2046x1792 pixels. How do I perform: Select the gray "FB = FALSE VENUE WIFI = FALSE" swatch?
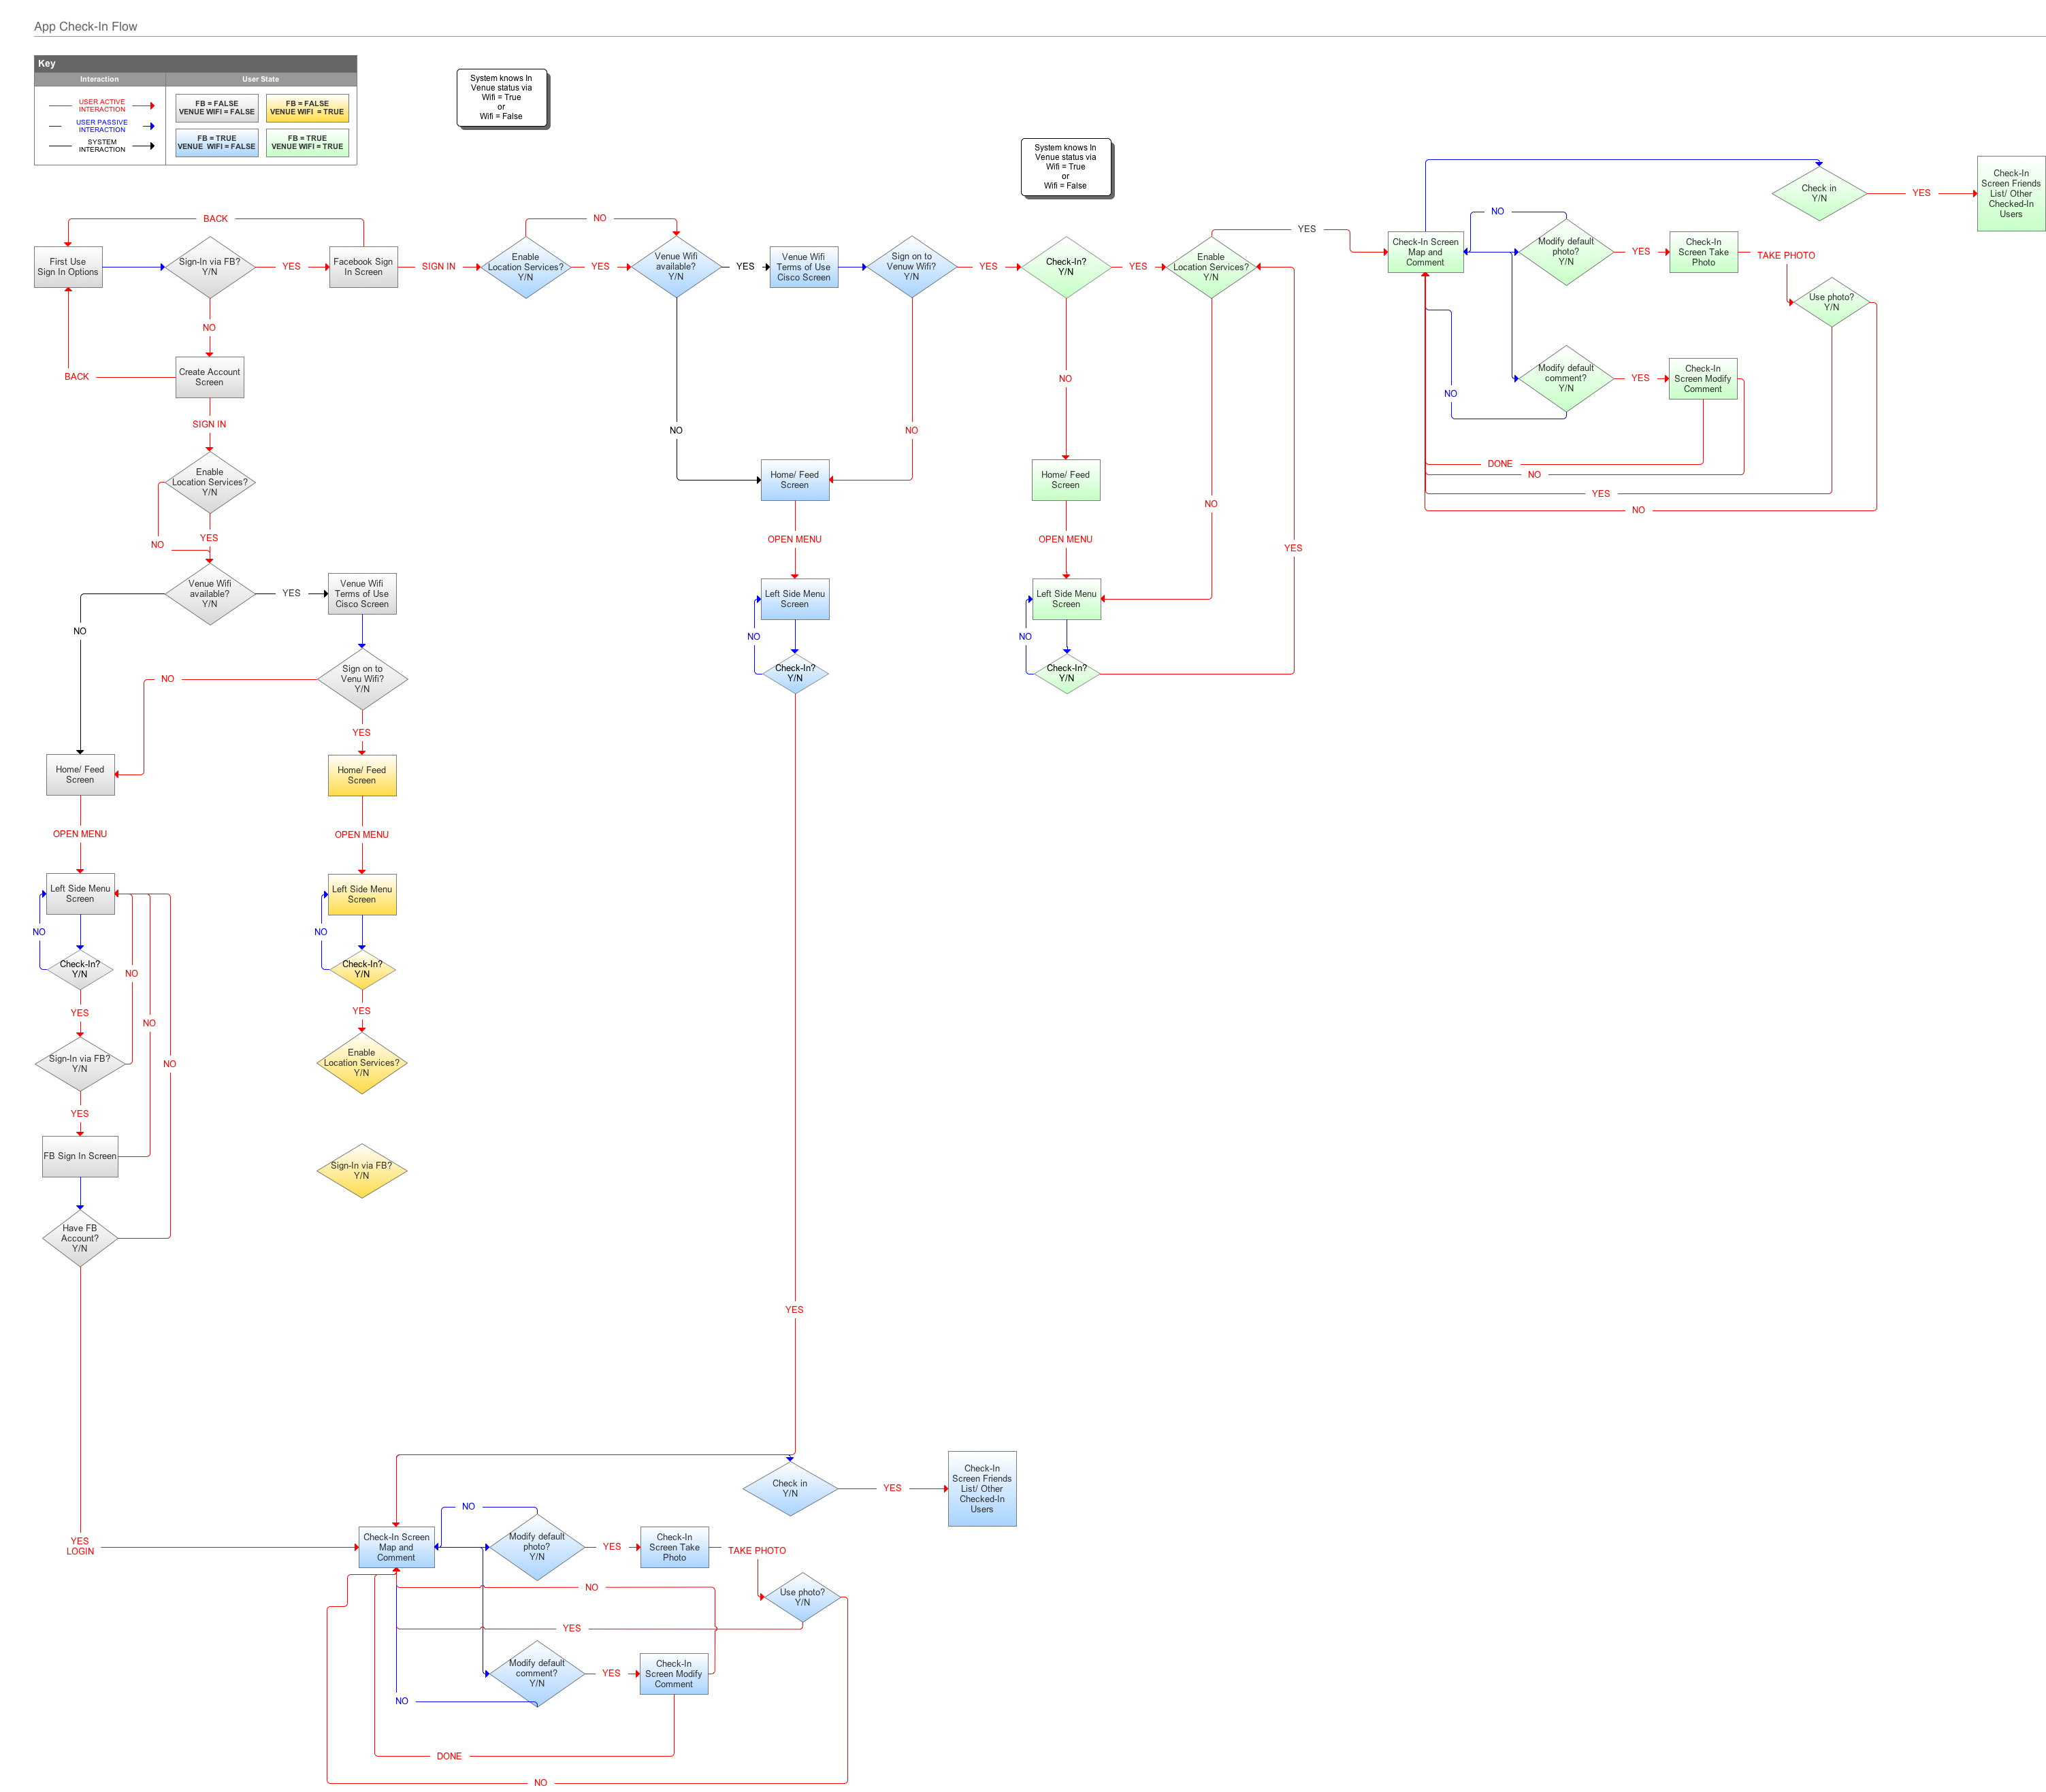217,108
